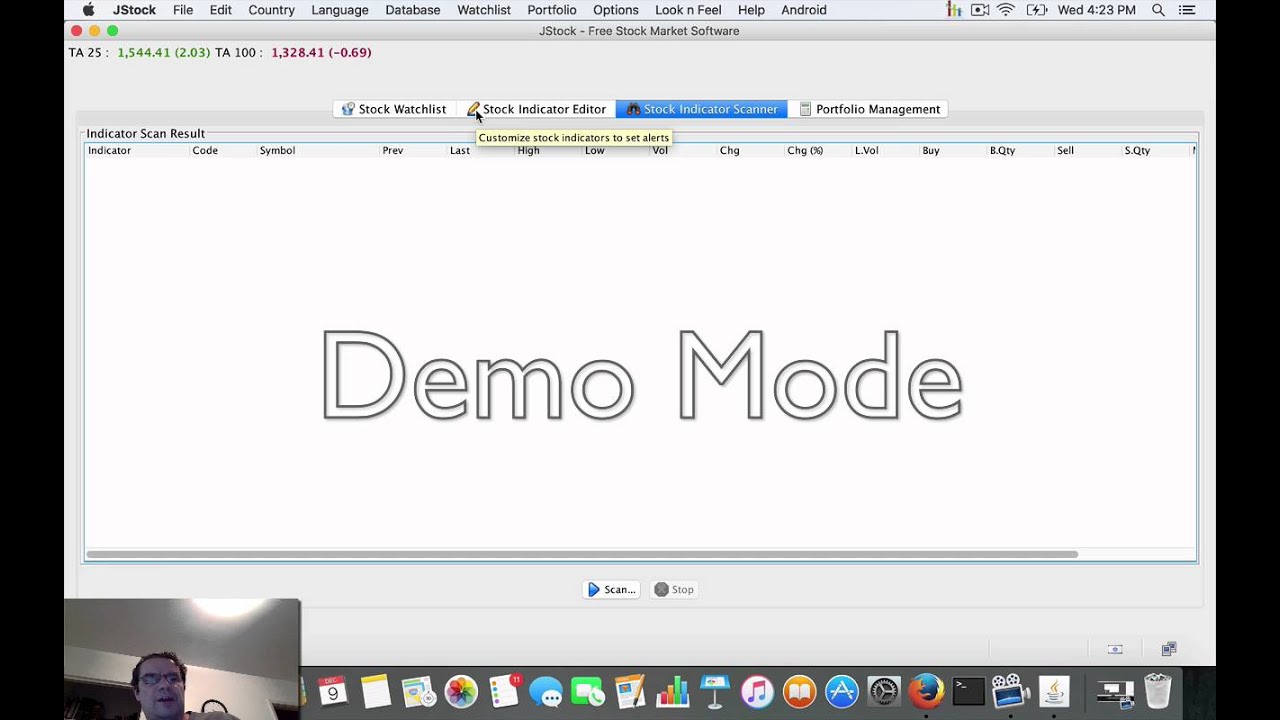Open the battery status menu
This screenshot has width=1280, height=720.
[1037, 10]
